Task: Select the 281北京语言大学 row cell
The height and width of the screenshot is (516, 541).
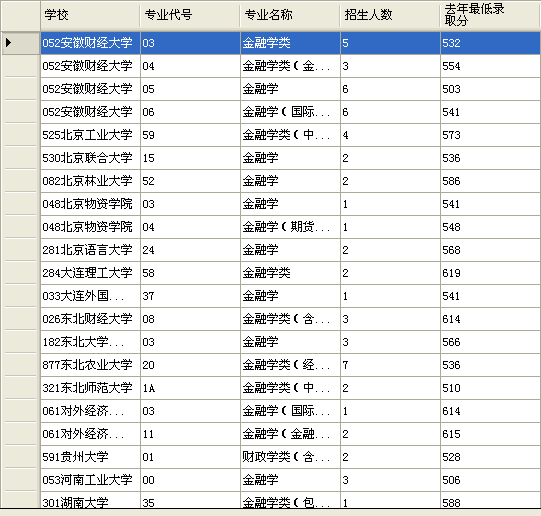Action: [x=90, y=250]
